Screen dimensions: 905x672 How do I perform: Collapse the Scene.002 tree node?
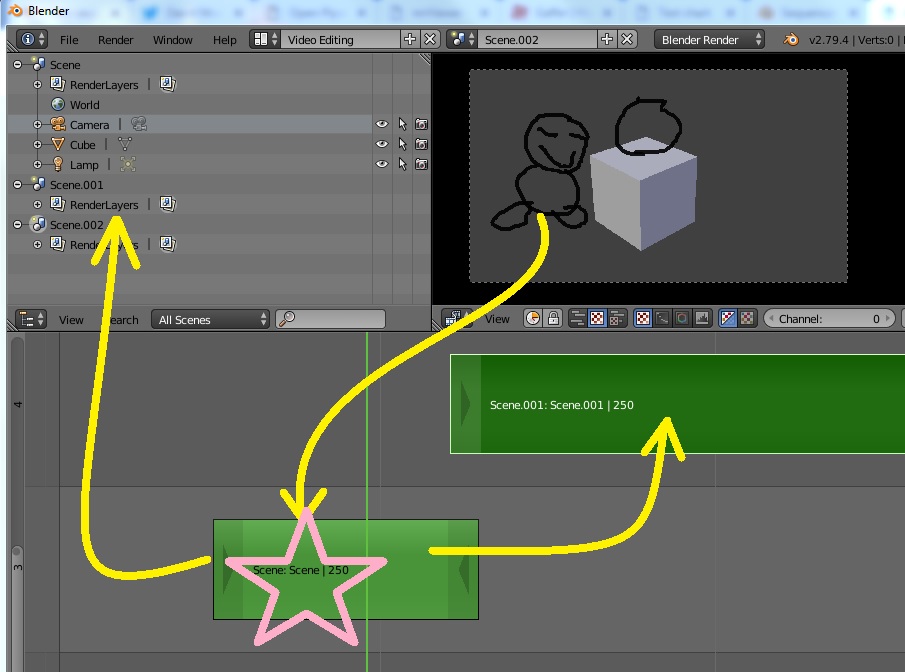click(x=17, y=225)
